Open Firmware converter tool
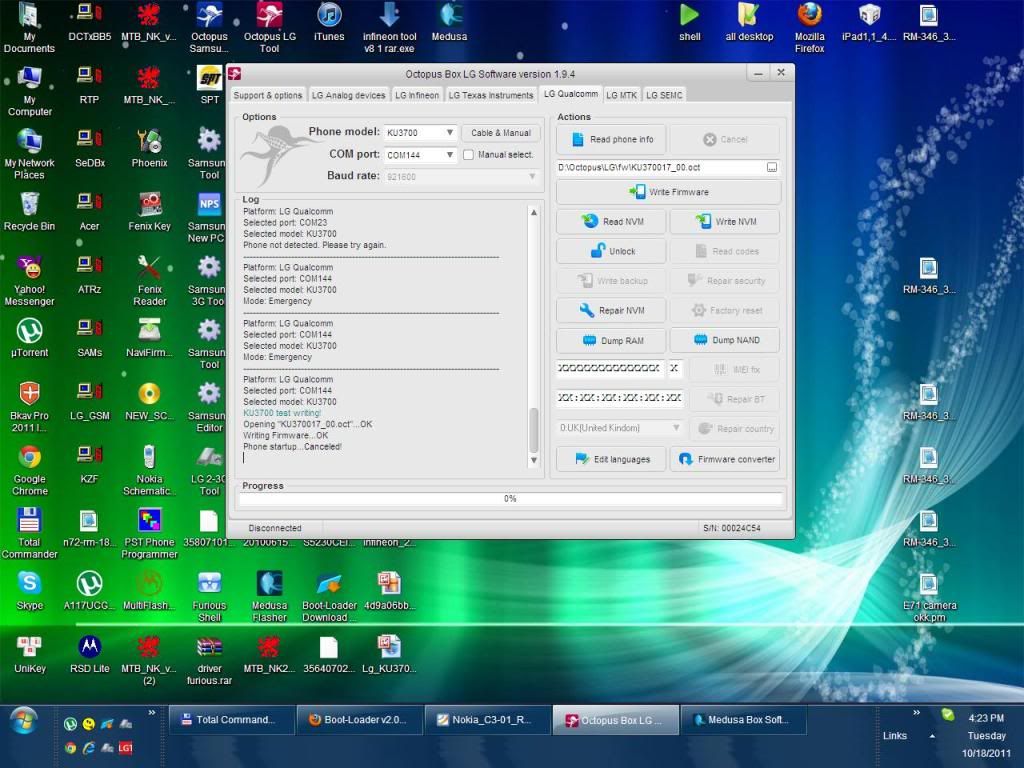The image size is (1024, 768). [x=725, y=459]
